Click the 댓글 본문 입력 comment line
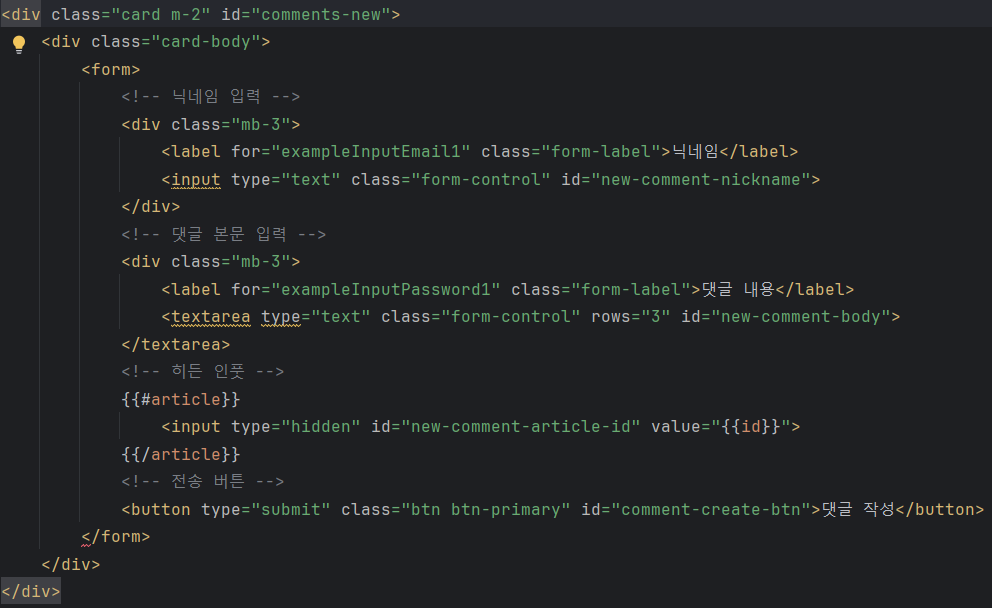This screenshot has height=608, width=992. click(224, 235)
